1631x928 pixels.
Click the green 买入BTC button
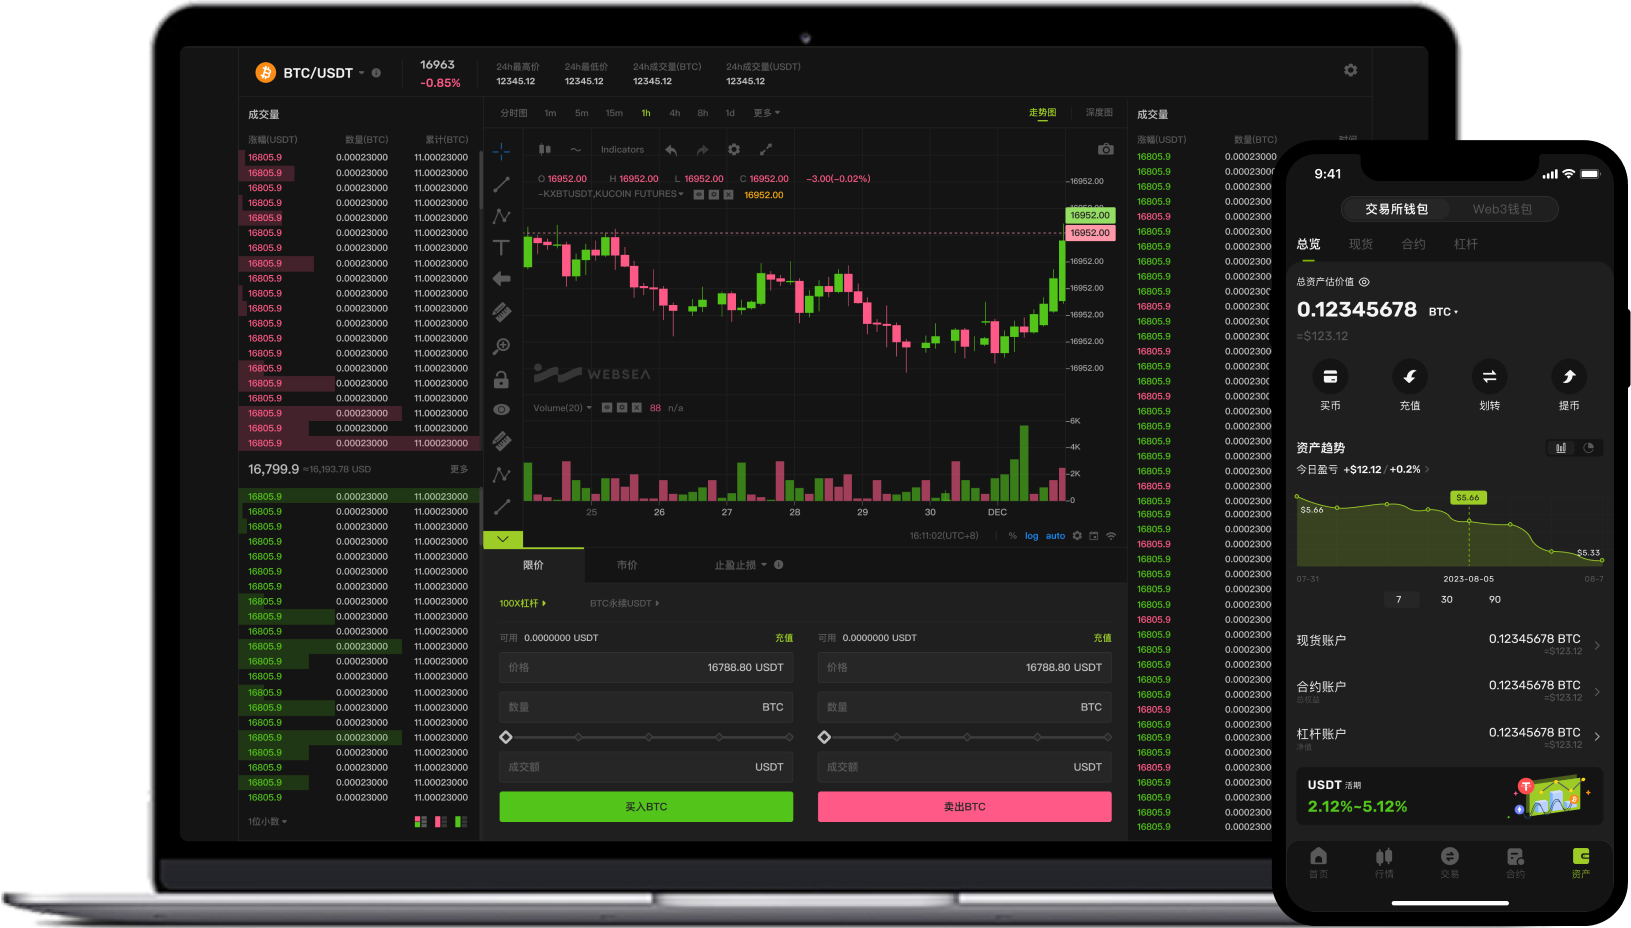tap(646, 807)
